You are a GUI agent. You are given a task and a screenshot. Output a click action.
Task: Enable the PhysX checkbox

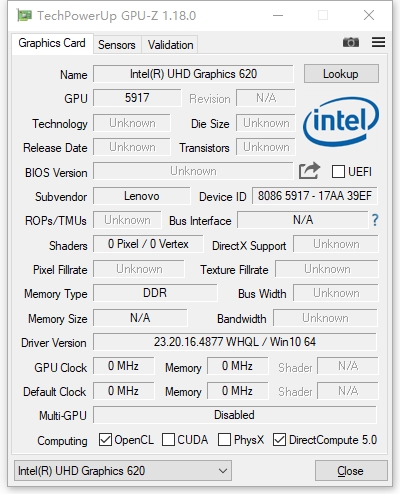click(224, 440)
